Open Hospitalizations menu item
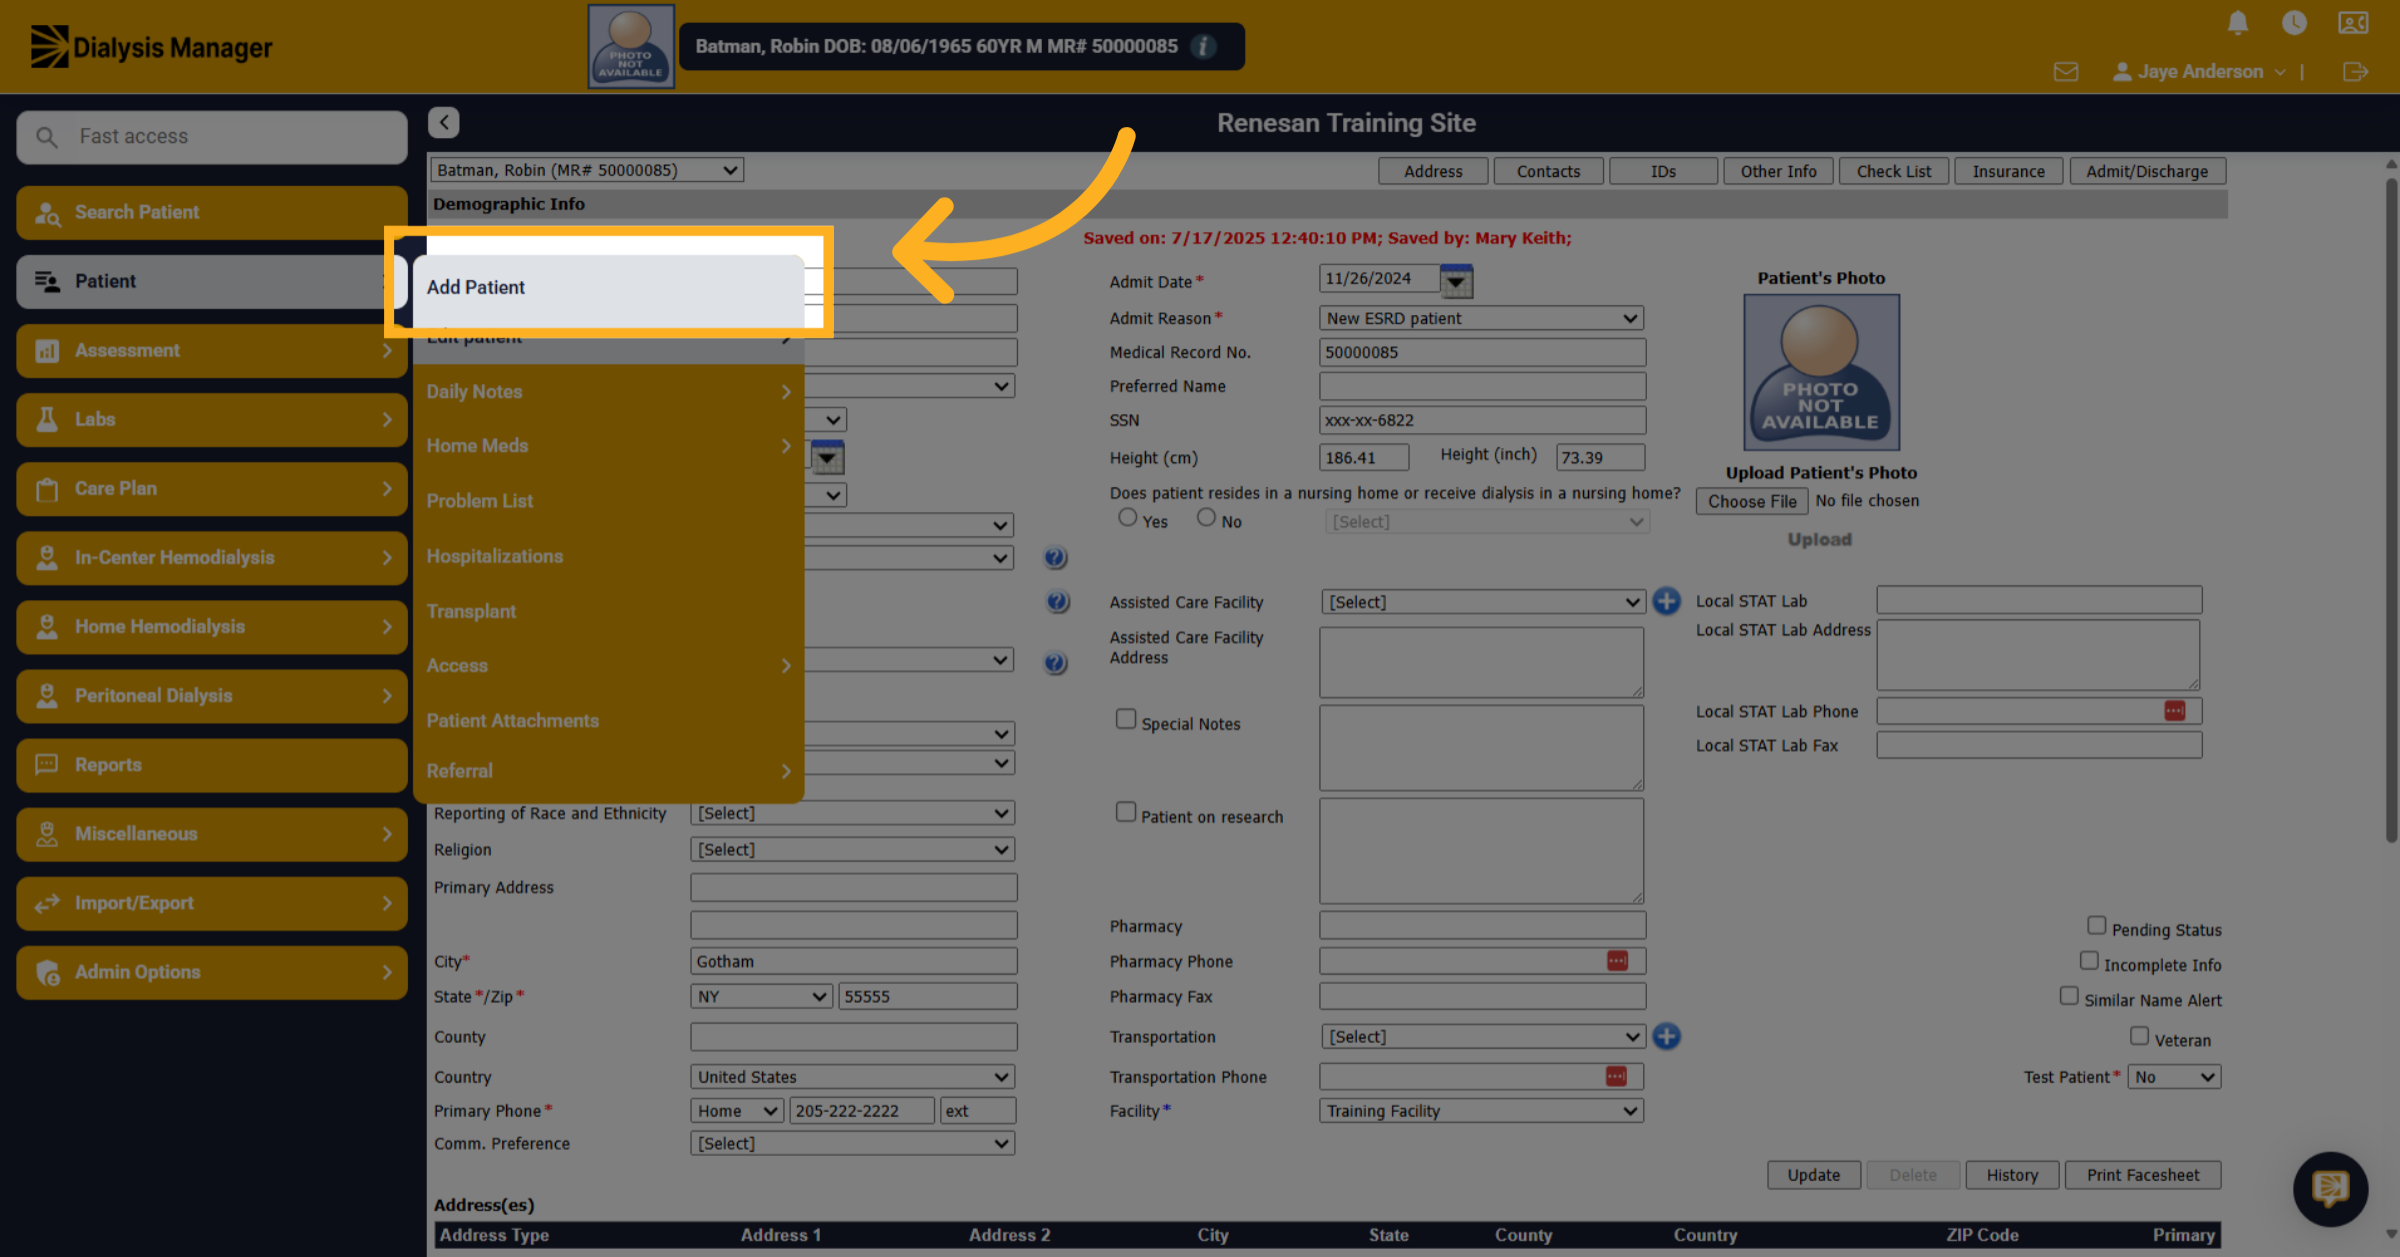The image size is (2400, 1257). 608,556
